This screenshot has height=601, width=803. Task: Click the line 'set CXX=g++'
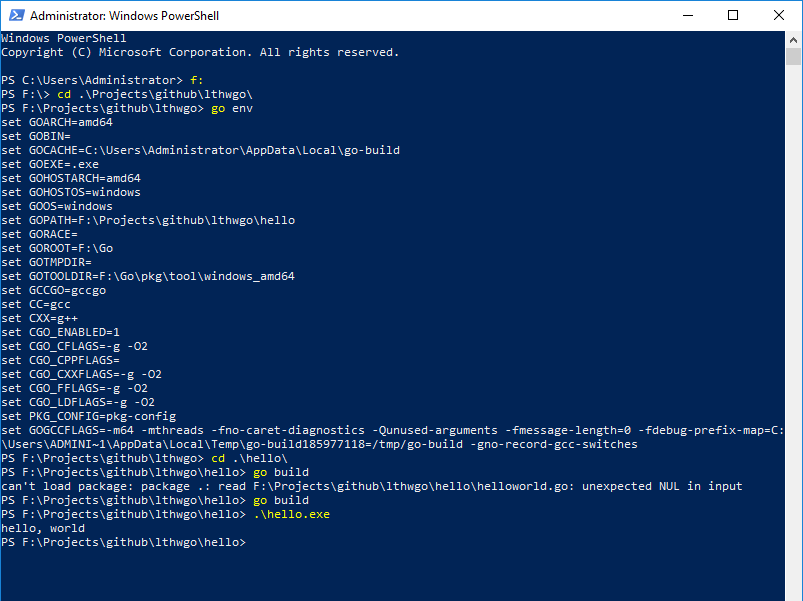tap(39, 318)
